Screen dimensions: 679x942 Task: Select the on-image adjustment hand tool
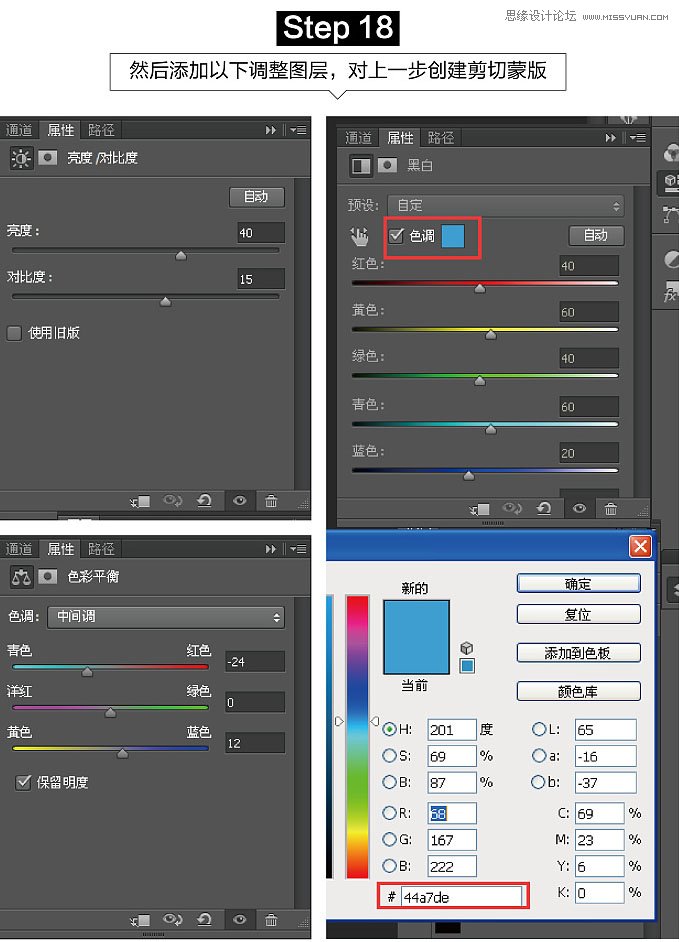(x=359, y=236)
